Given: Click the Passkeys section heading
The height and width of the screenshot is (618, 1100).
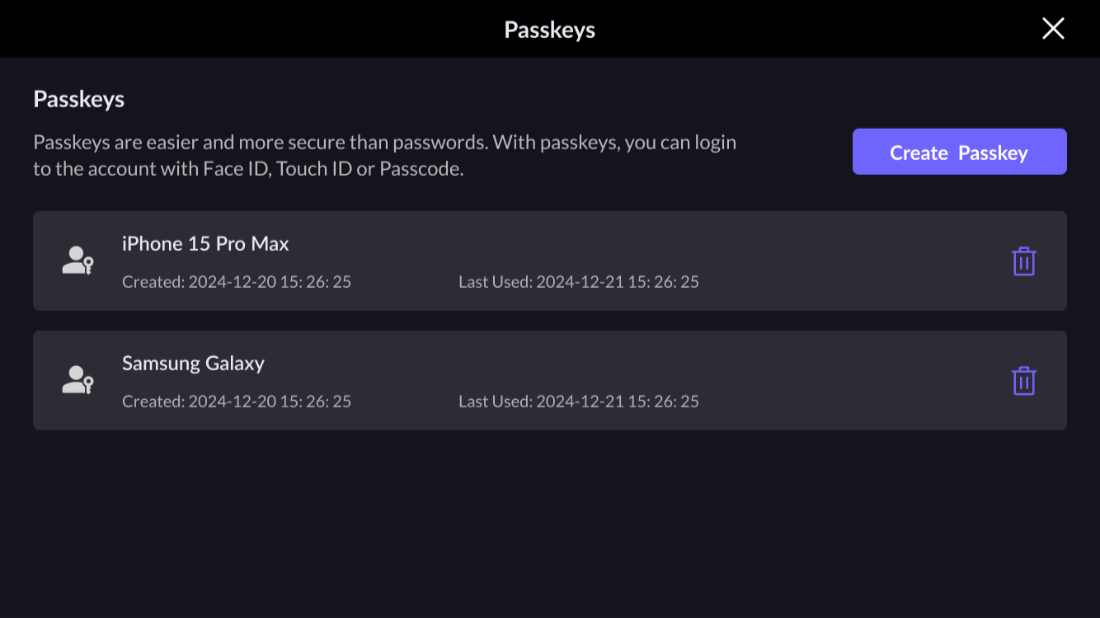Looking at the screenshot, I should point(78,99).
